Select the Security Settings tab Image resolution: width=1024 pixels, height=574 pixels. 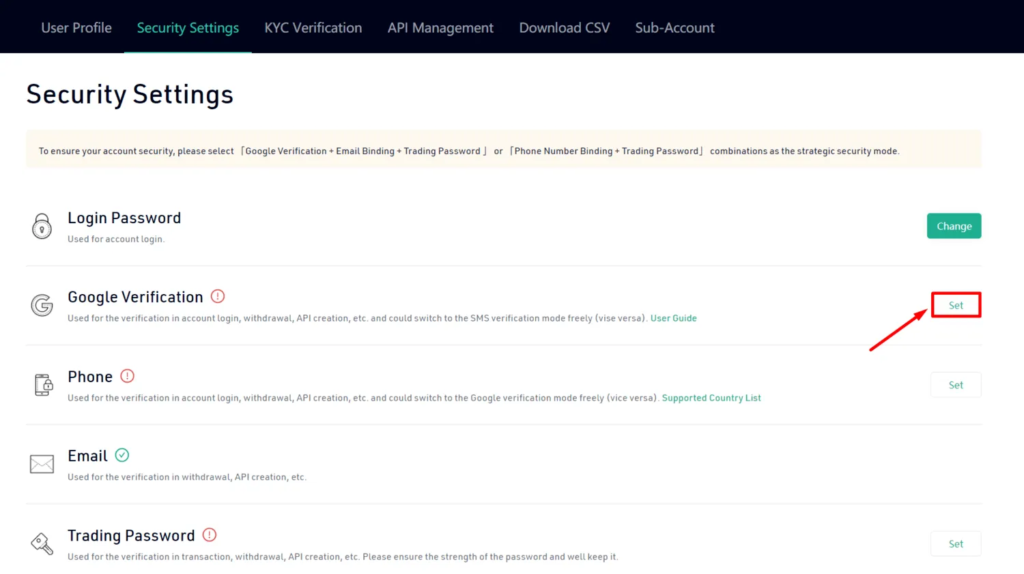[x=187, y=27]
